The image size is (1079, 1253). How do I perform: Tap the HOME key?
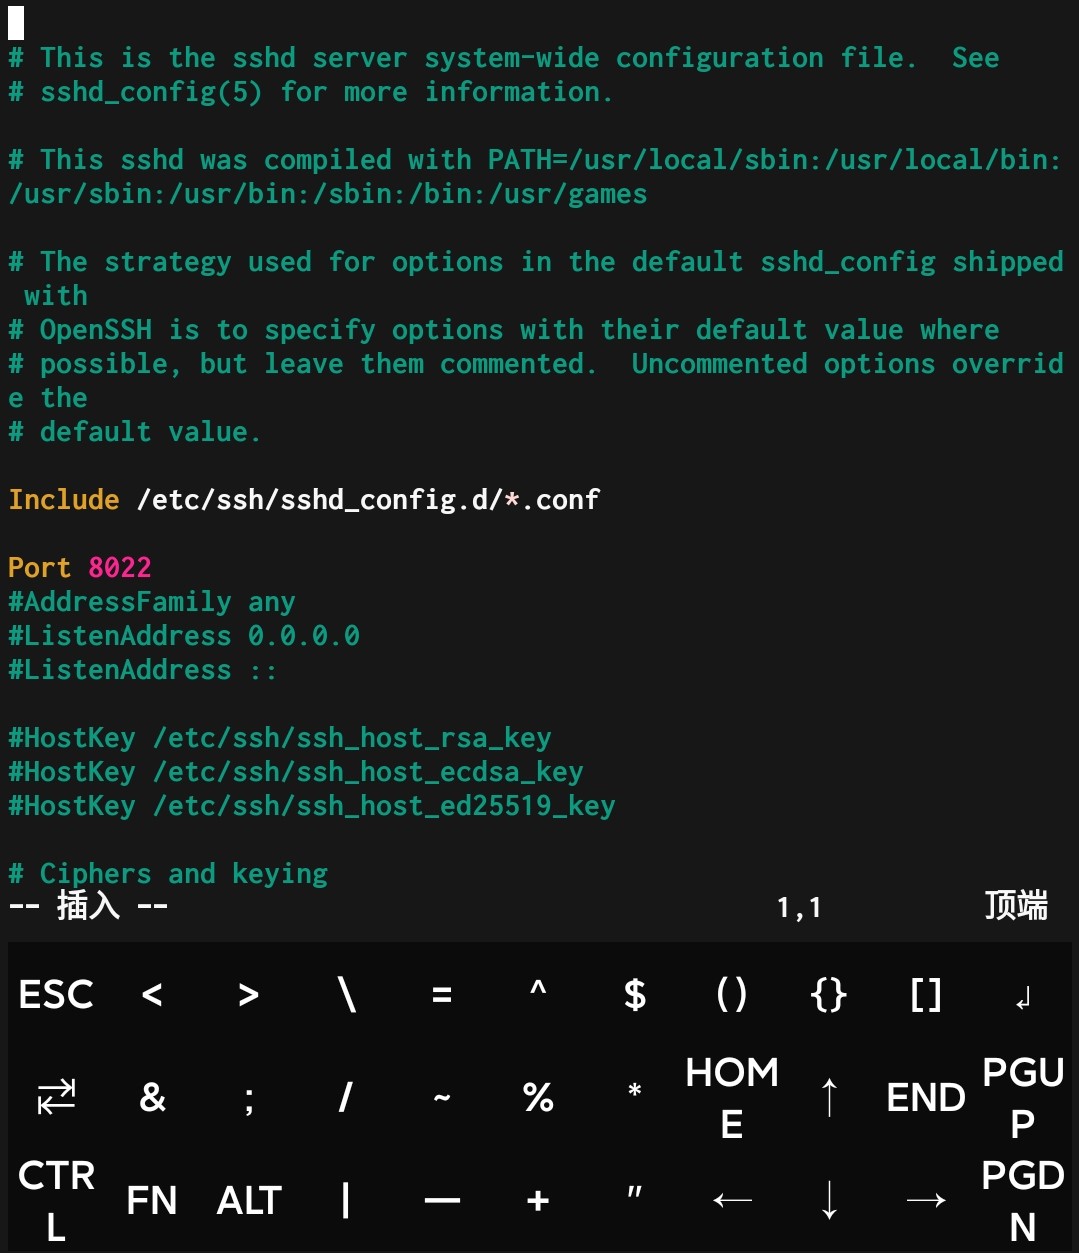732,1097
